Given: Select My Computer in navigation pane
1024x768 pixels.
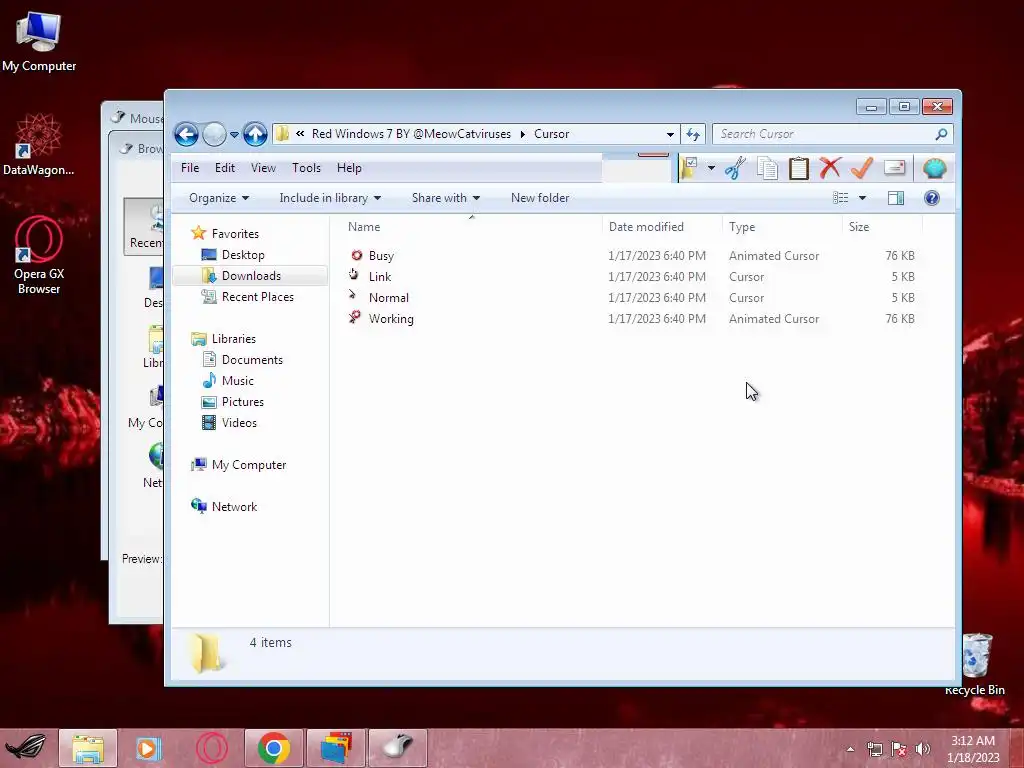Looking at the screenshot, I should 249,465.
